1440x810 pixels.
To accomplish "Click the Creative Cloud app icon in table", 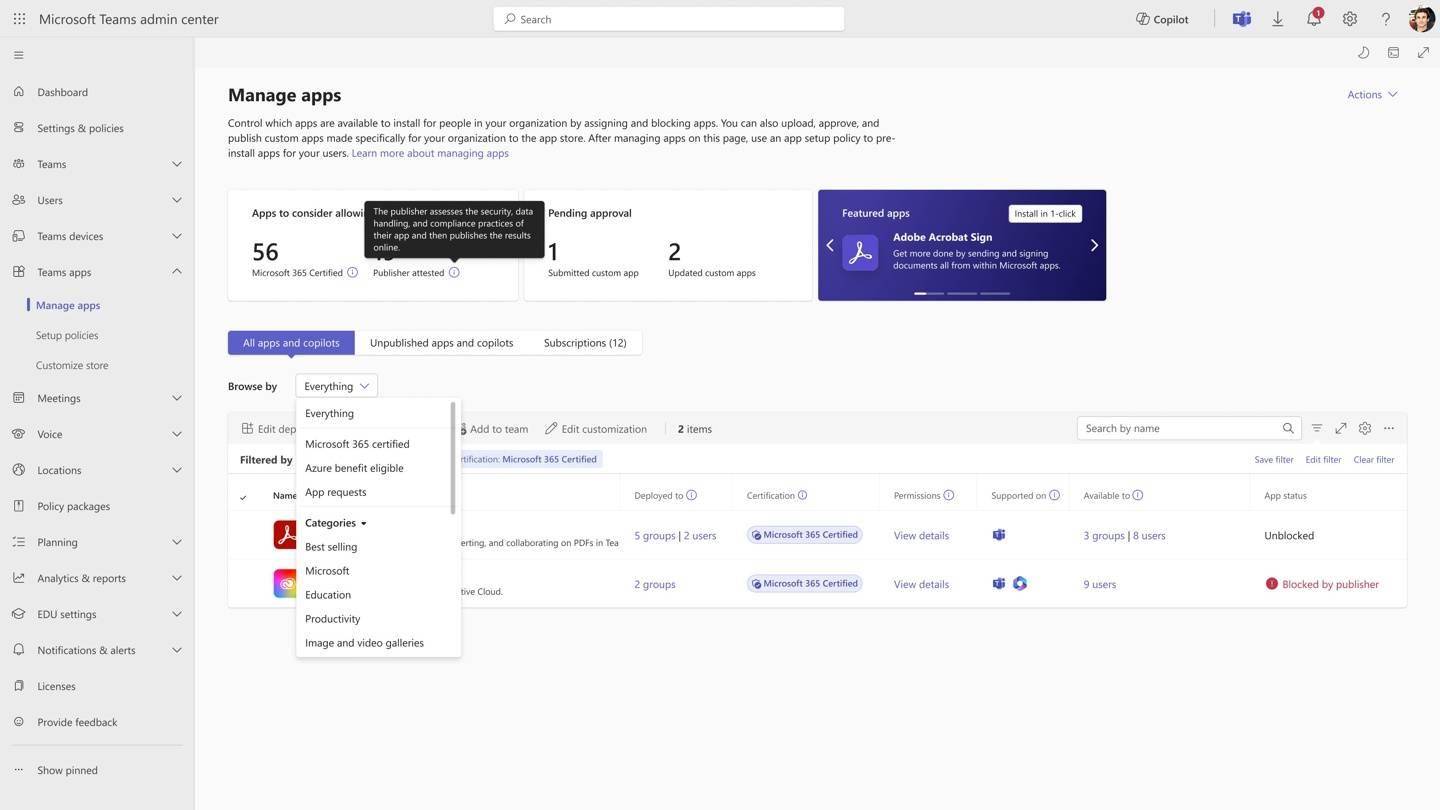I will point(285,583).
